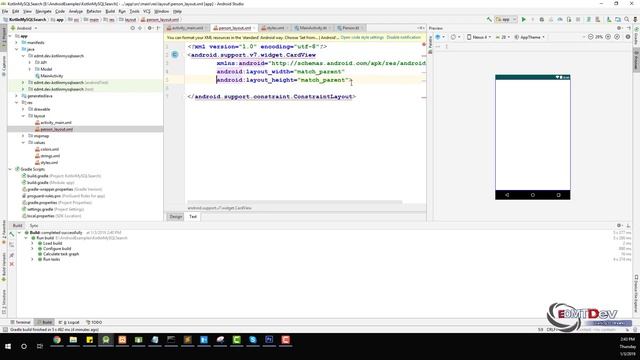
Task: Open the TODO tool window tab
Action: tap(94, 322)
